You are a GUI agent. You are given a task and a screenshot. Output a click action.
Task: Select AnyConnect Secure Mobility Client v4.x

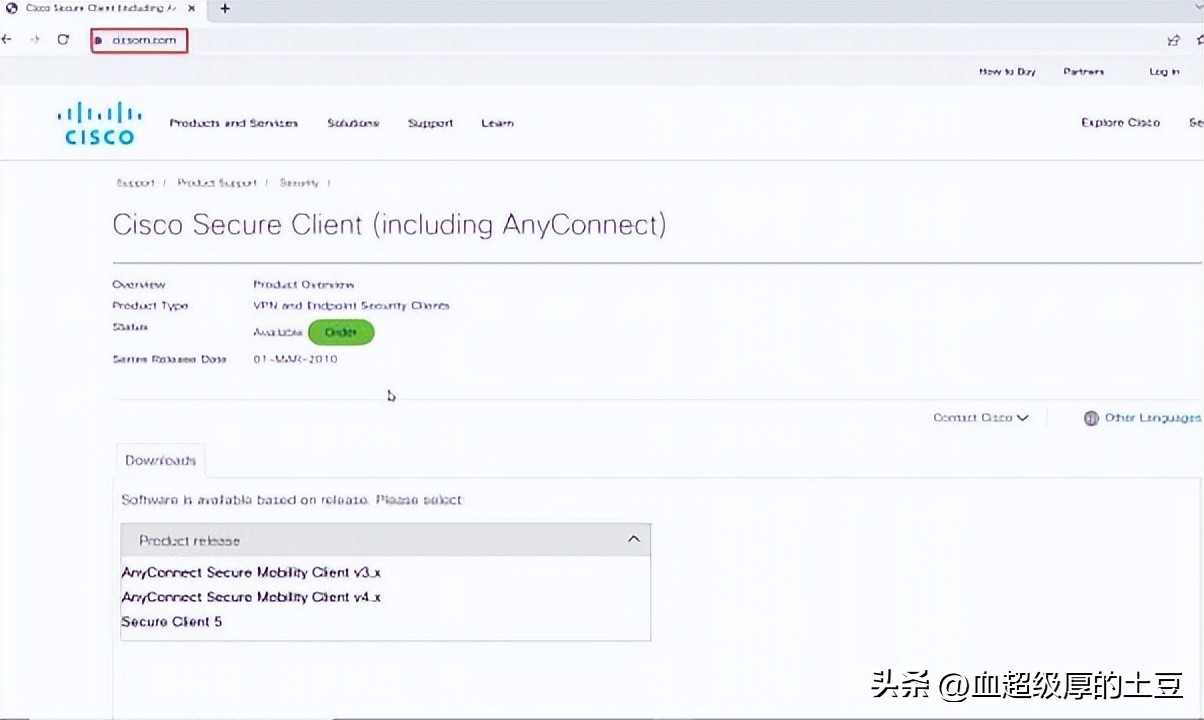[x=251, y=597]
